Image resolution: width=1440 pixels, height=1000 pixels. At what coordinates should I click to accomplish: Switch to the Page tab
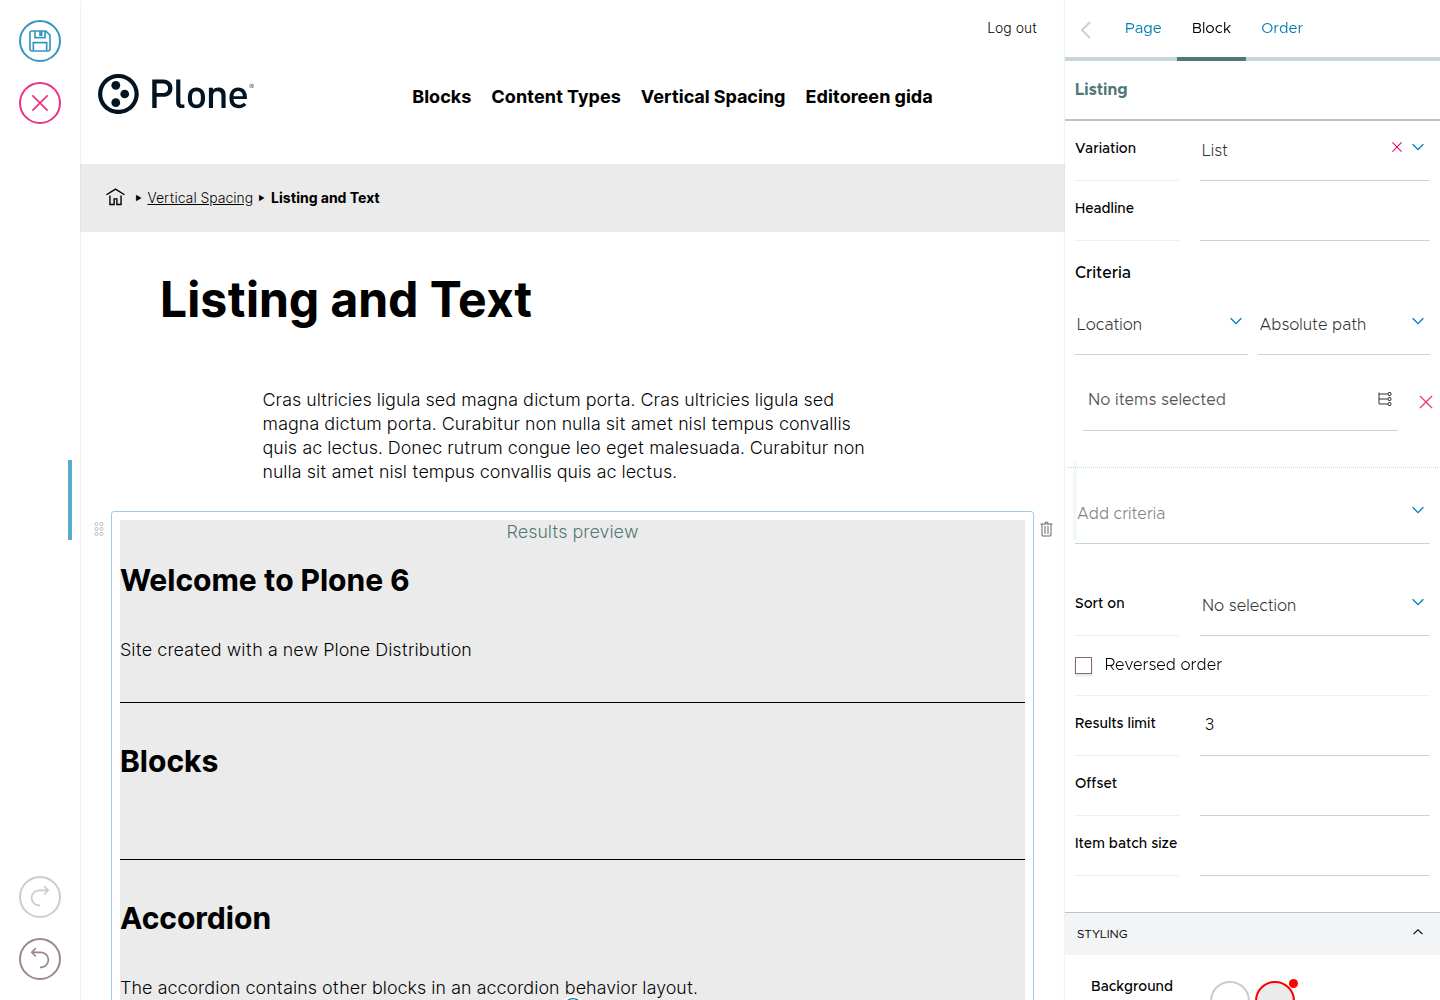[x=1143, y=28]
